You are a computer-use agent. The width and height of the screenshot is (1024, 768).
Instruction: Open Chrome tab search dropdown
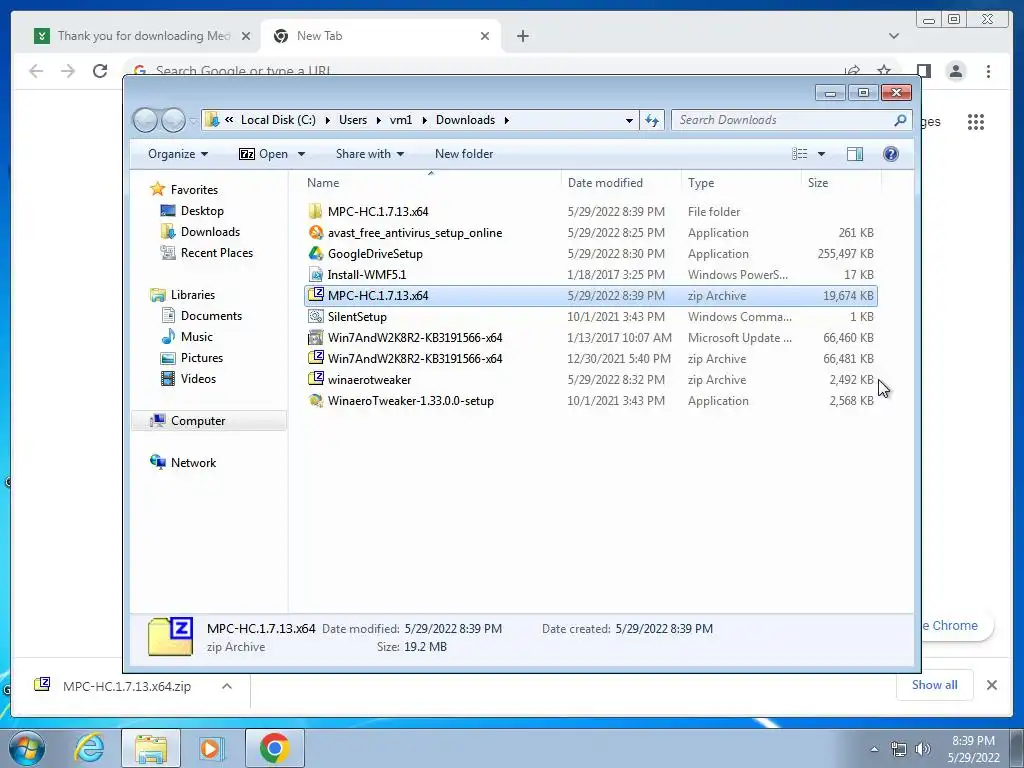click(894, 36)
